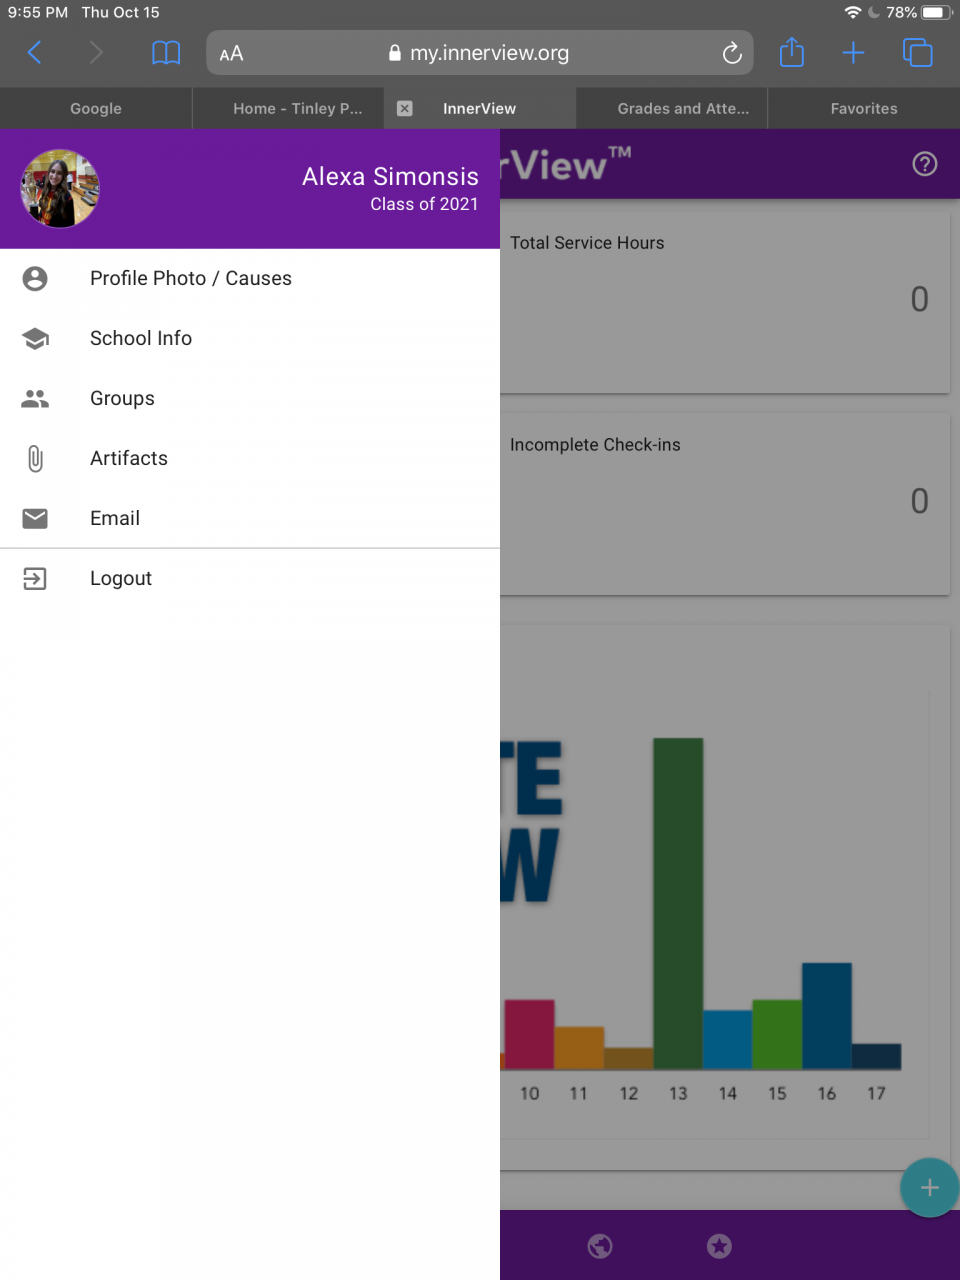The width and height of the screenshot is (960, 1280).
Task: Open the Safari share sheet
Action: tap(792, 52)
